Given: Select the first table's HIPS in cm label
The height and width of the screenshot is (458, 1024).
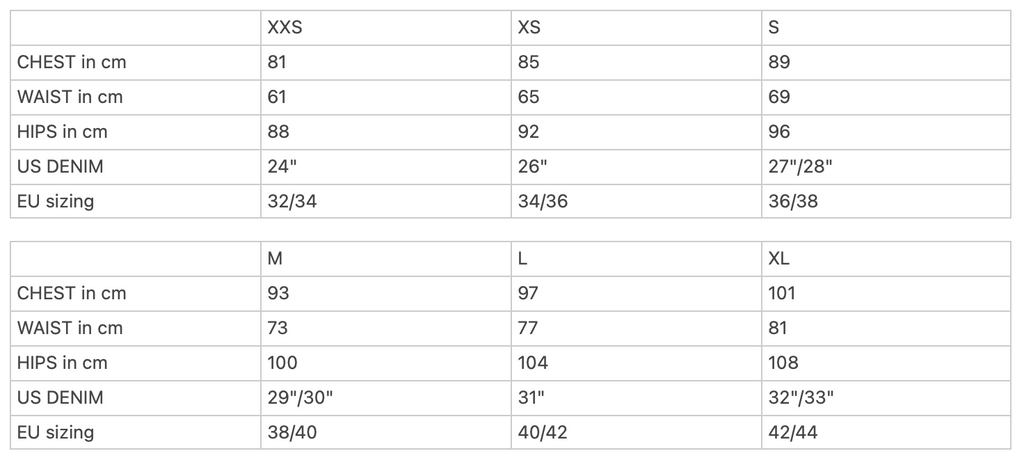Looking at the screenshot, I should (x=62, y=132).
